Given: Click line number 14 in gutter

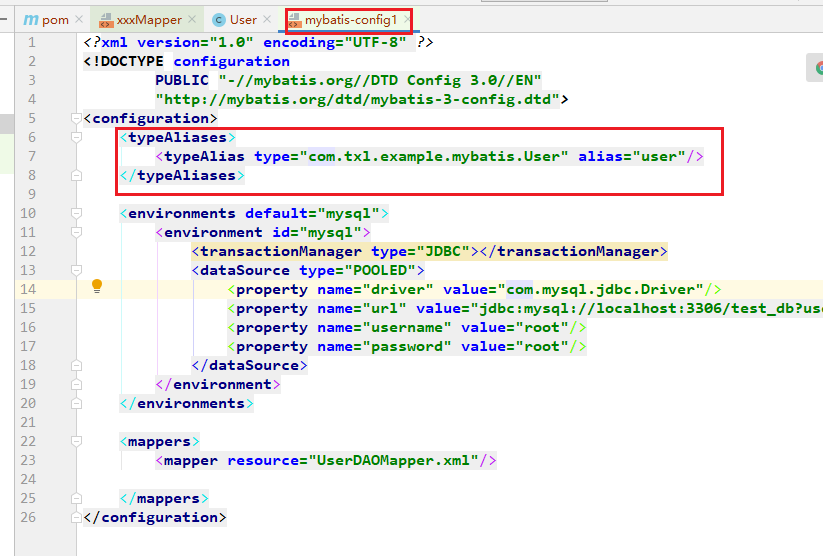Looking at the screenshot, I should [x=28, y=289].
